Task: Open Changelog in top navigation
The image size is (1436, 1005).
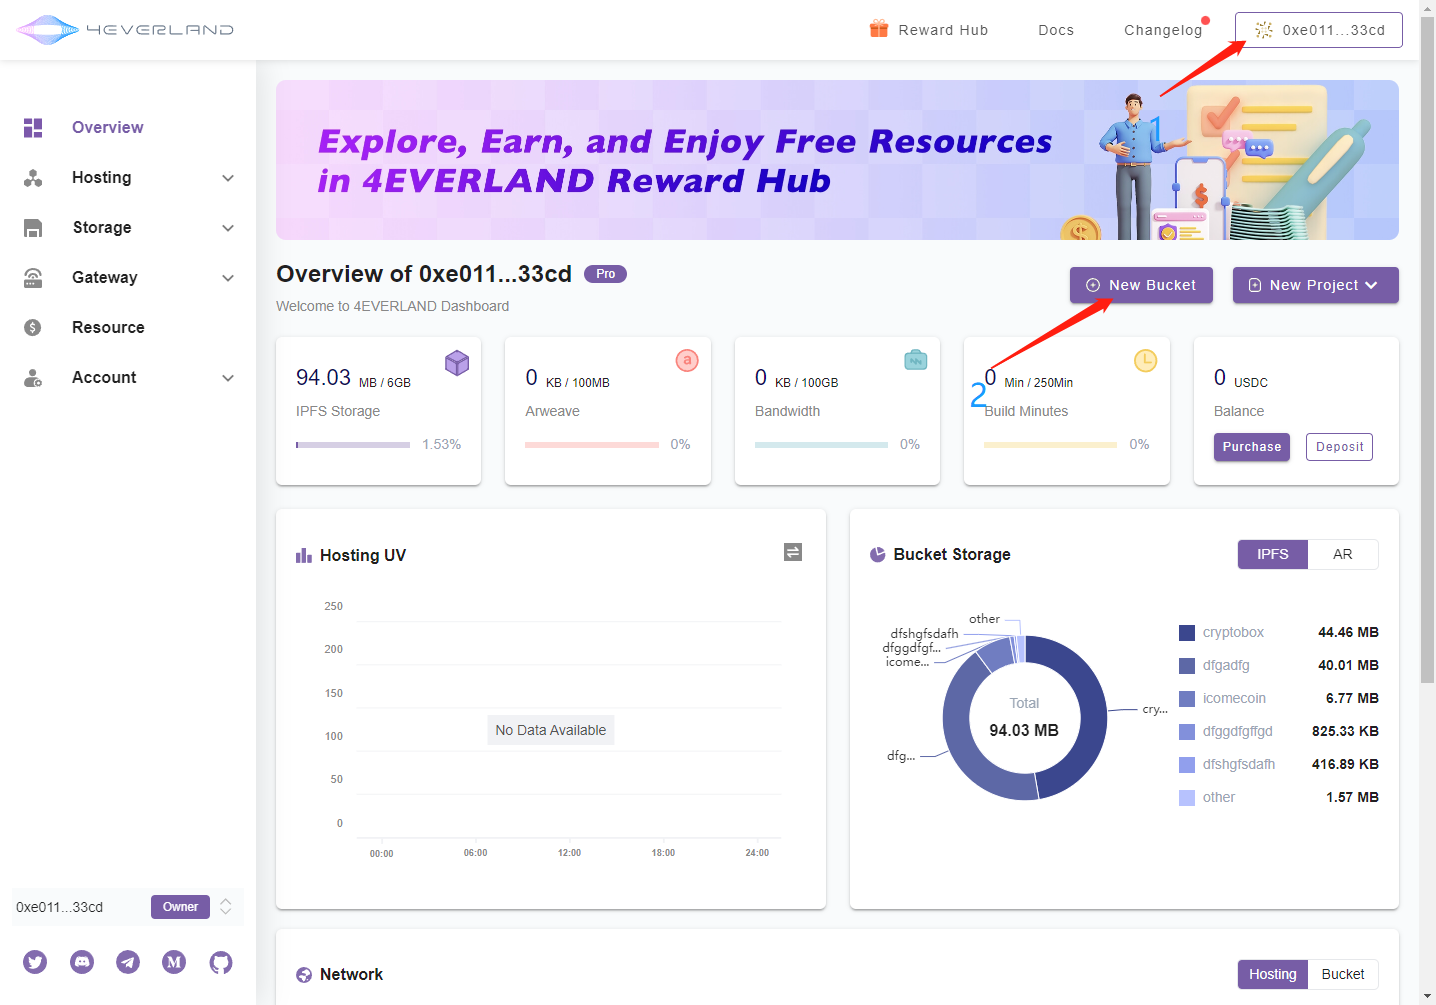Action: pos(1163,30)
